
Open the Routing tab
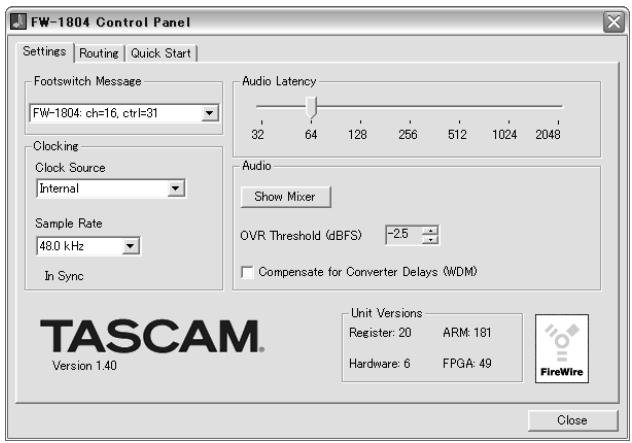click(99, 53)
